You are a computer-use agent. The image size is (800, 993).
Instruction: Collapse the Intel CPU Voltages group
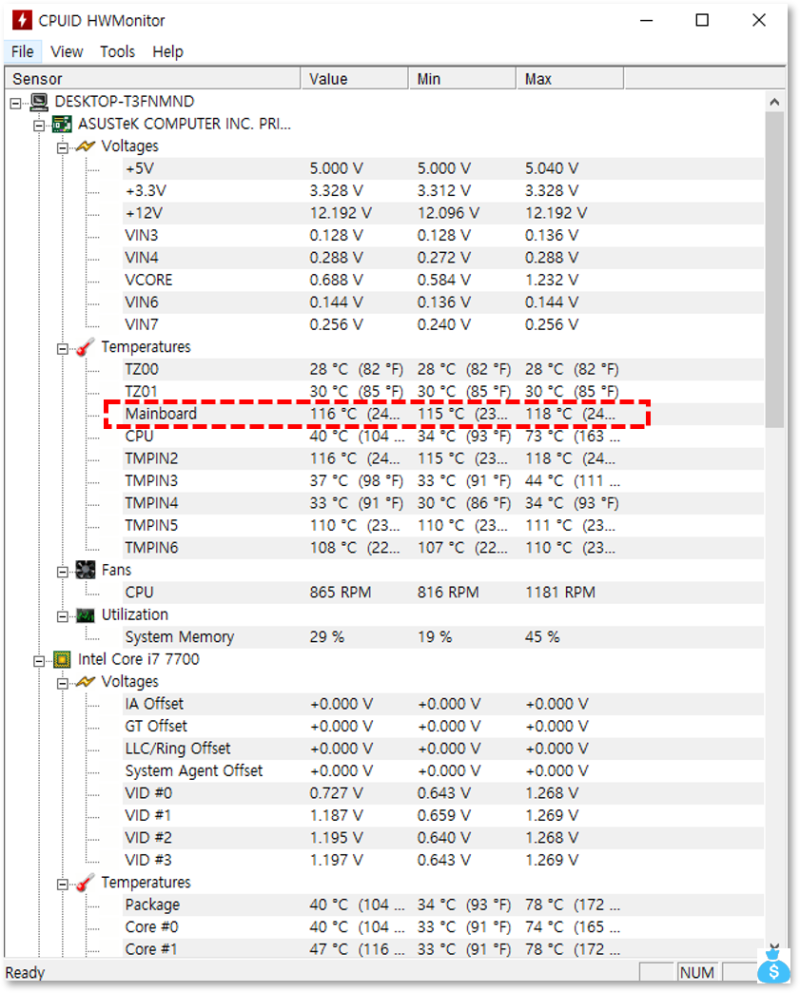pyautogui.click(x=63, y=683)
